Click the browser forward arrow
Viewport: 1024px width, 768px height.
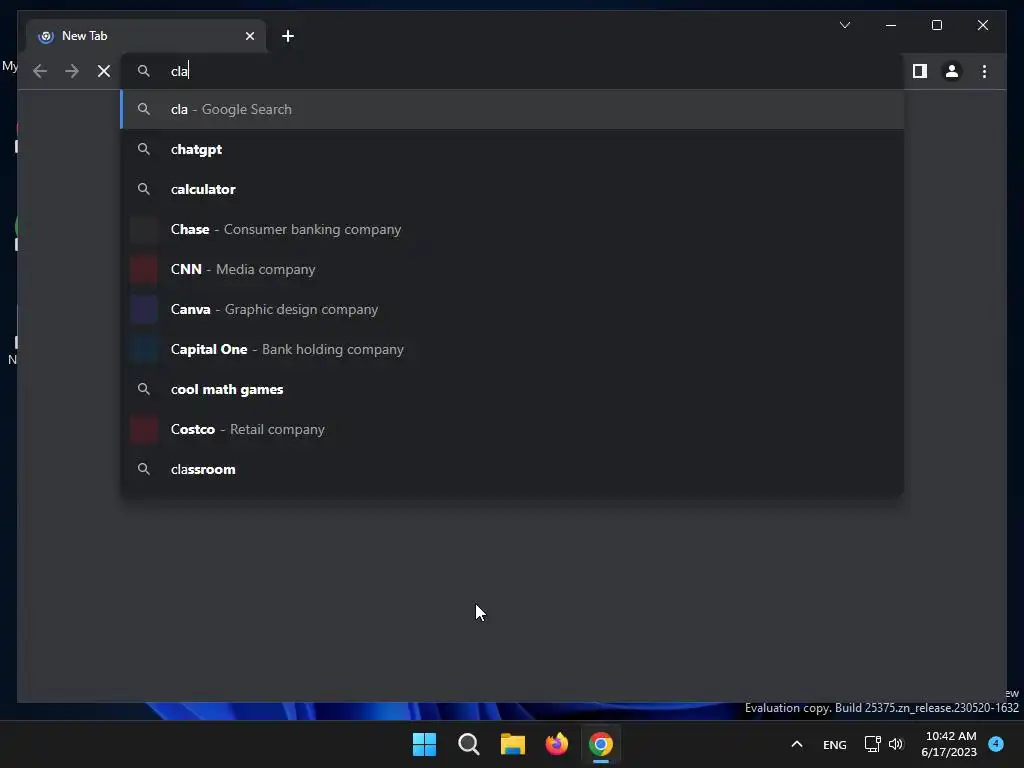pyautogui.click(x=72, y=71)
